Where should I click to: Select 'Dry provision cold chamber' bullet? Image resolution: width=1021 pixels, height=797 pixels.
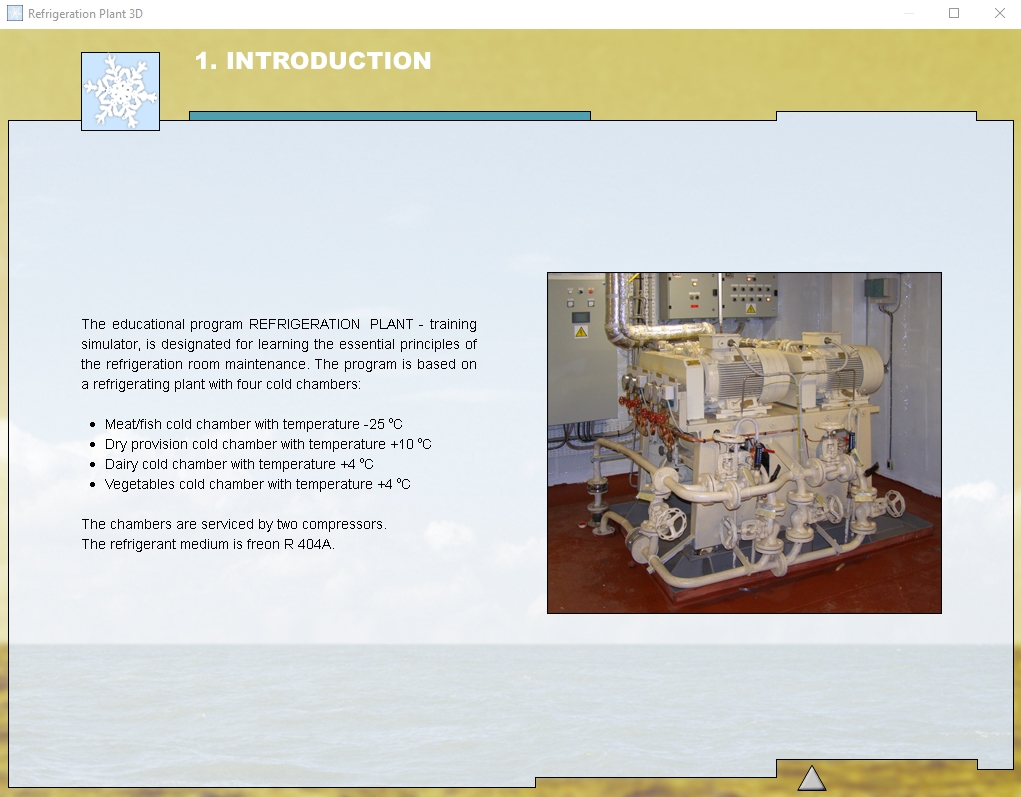pos(268,444)
